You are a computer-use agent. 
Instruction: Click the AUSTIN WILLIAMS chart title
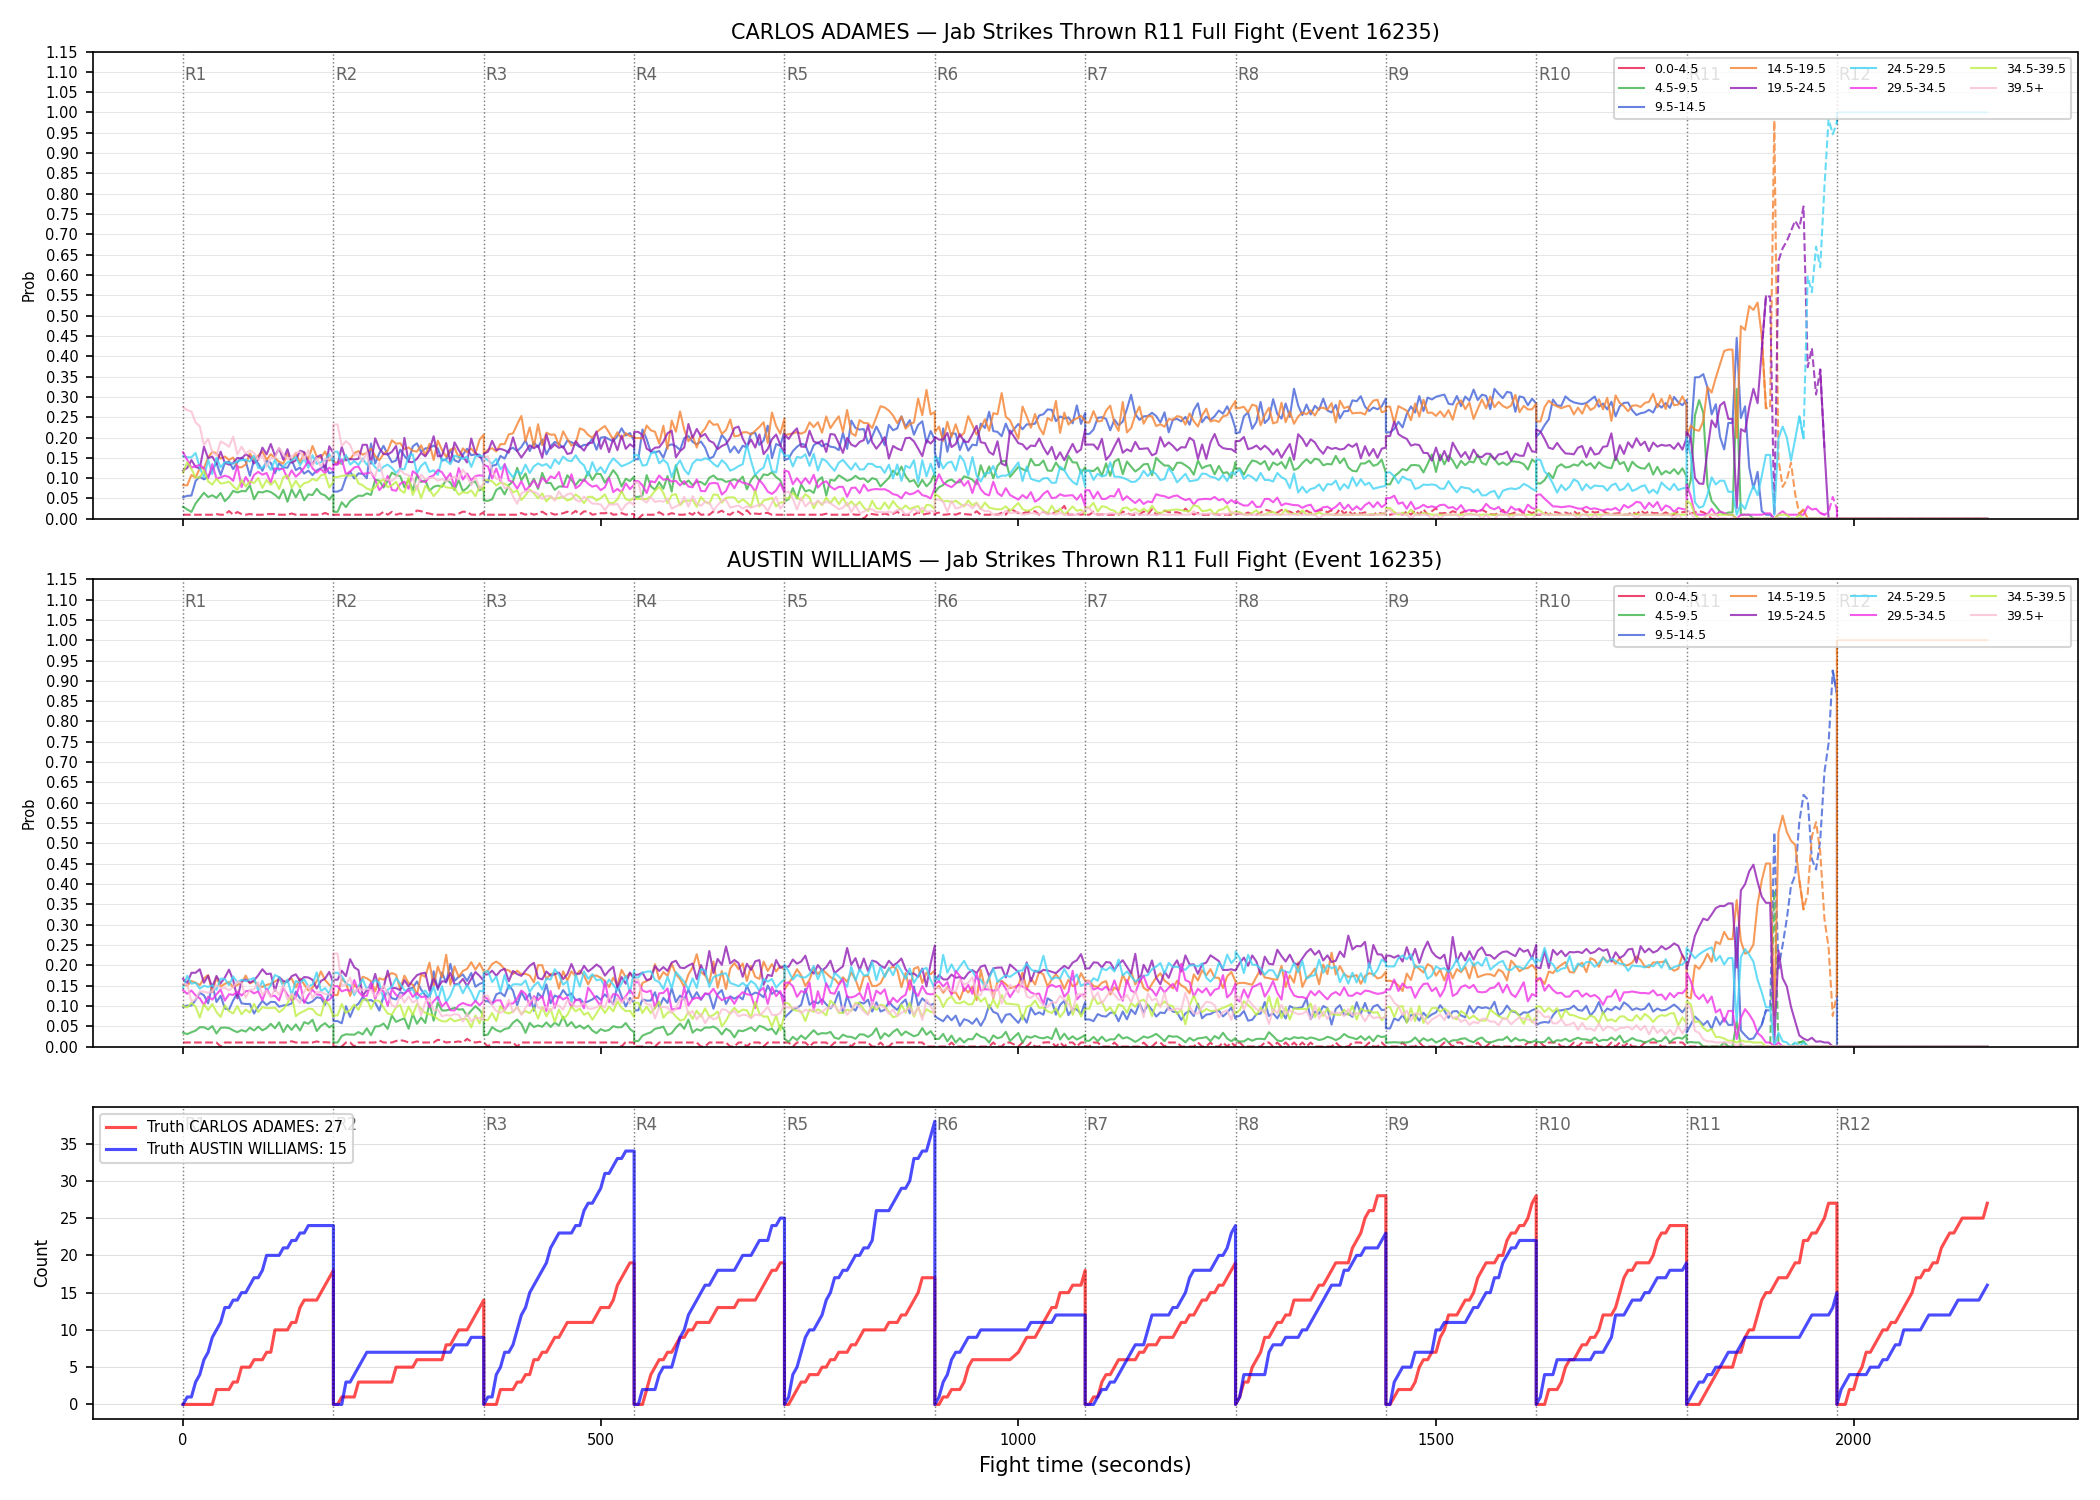point(1085,560)
